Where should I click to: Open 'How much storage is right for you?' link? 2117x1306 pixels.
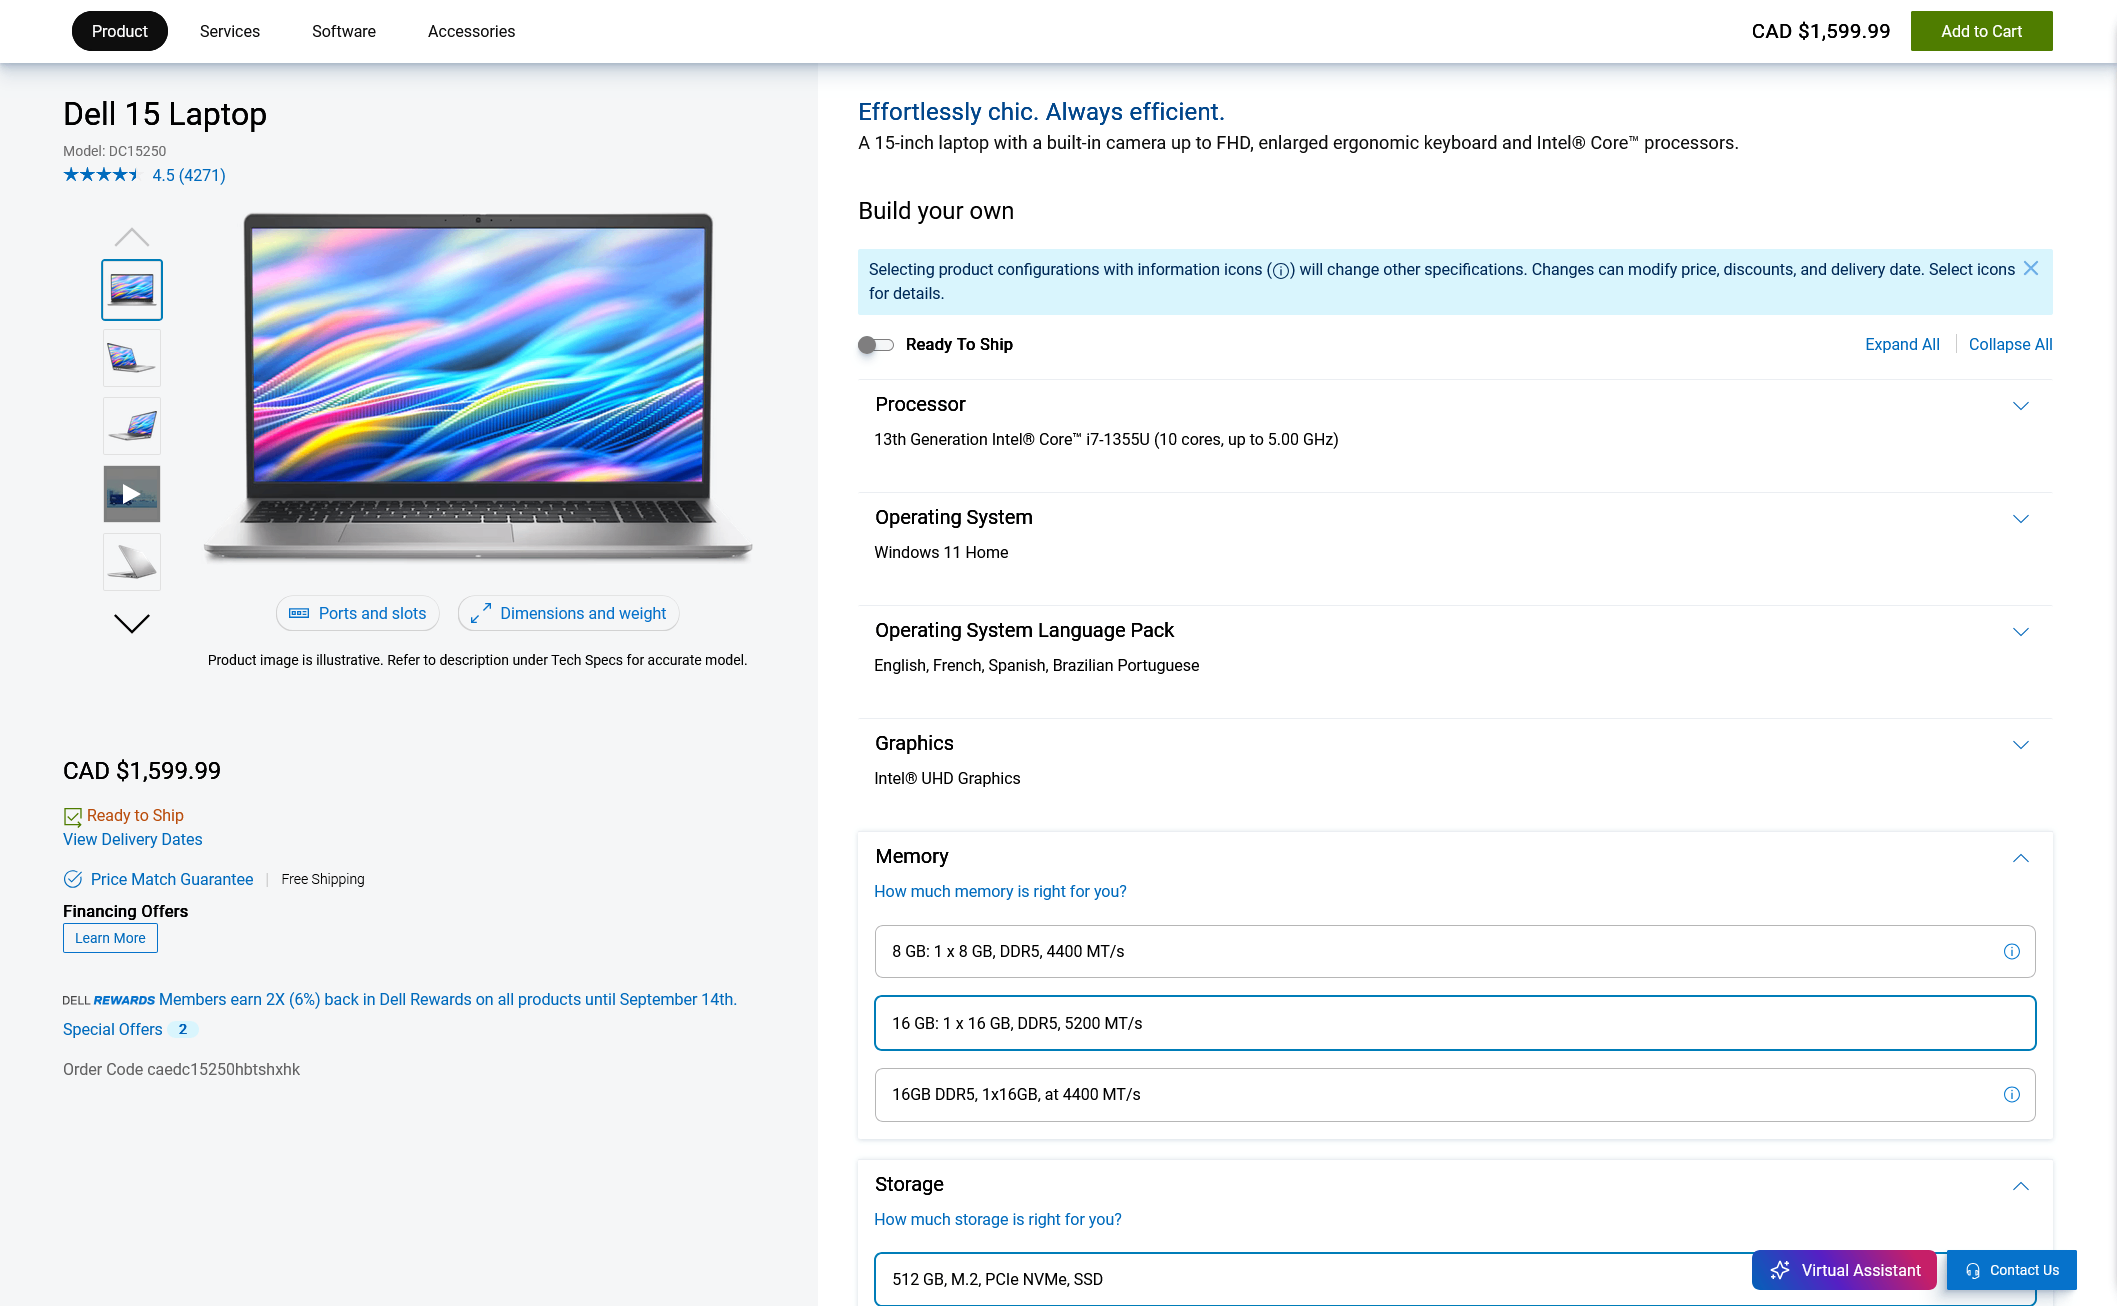998,1219
